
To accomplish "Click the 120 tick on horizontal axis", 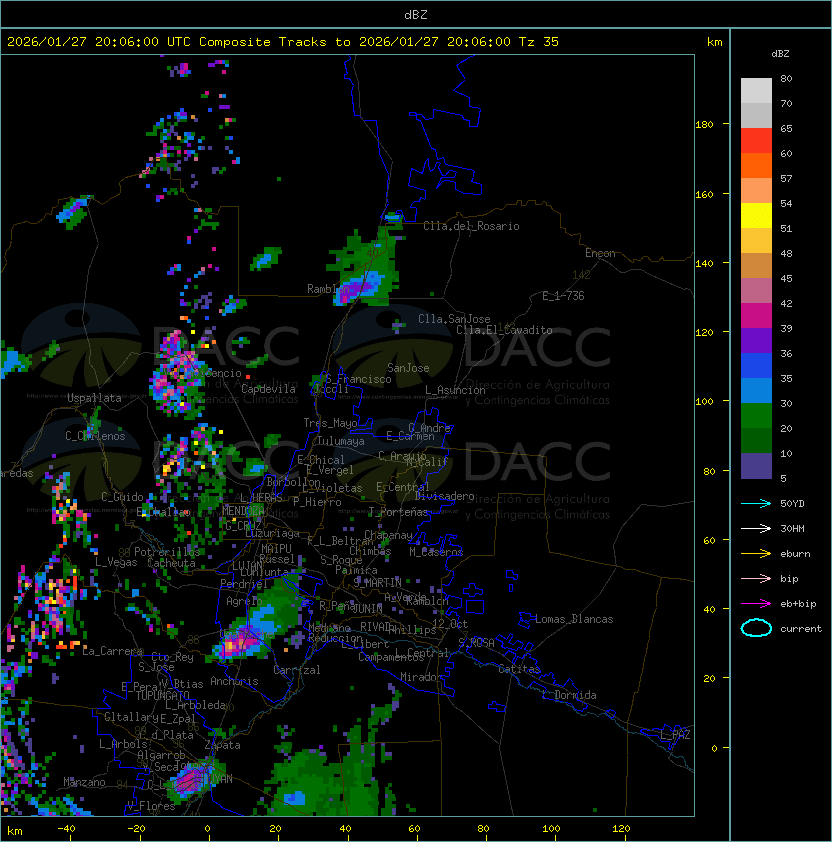I will pos(621,829).
